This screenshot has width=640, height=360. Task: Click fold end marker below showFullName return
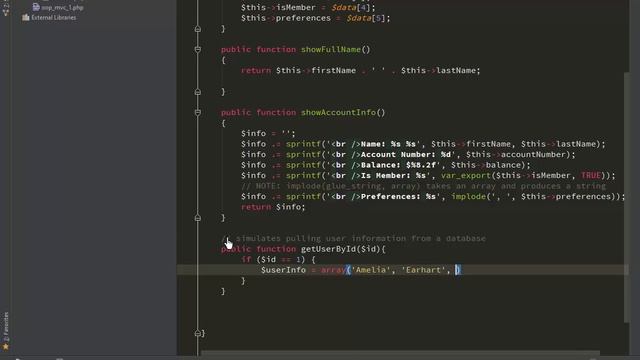198,92
